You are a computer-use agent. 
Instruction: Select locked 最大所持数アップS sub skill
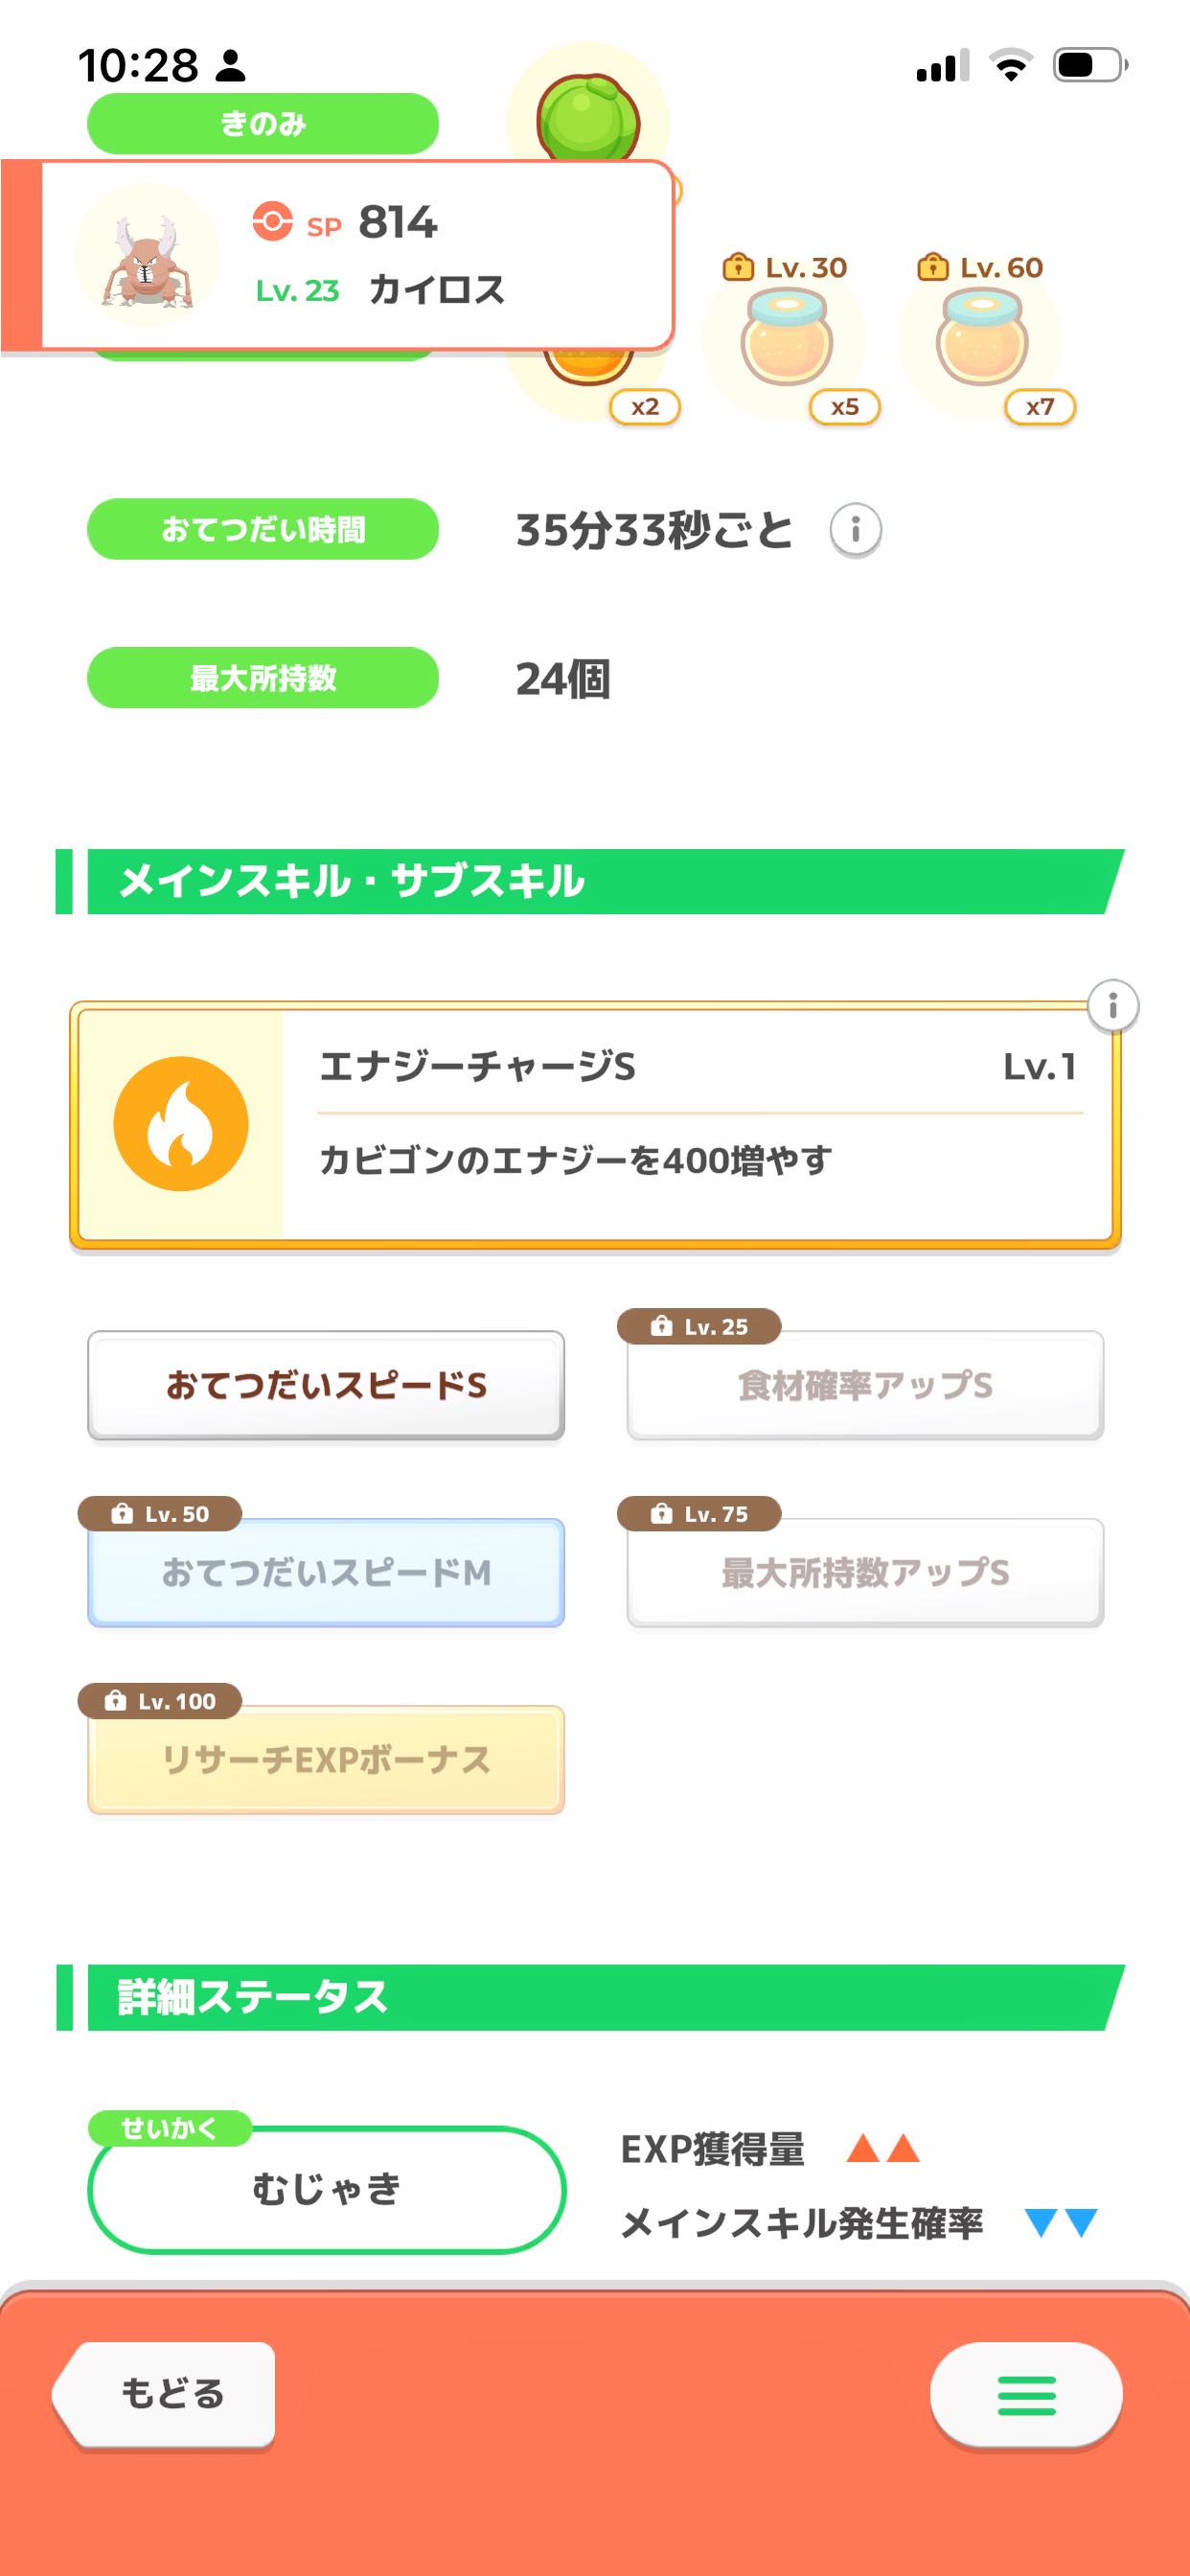(865, 1573)
